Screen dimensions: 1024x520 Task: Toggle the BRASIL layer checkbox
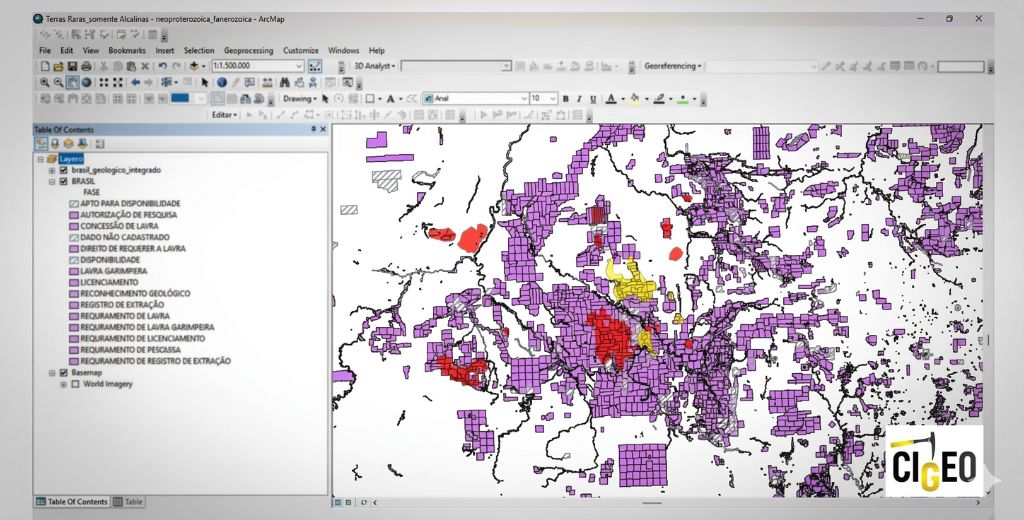click(x=64, y=181)
